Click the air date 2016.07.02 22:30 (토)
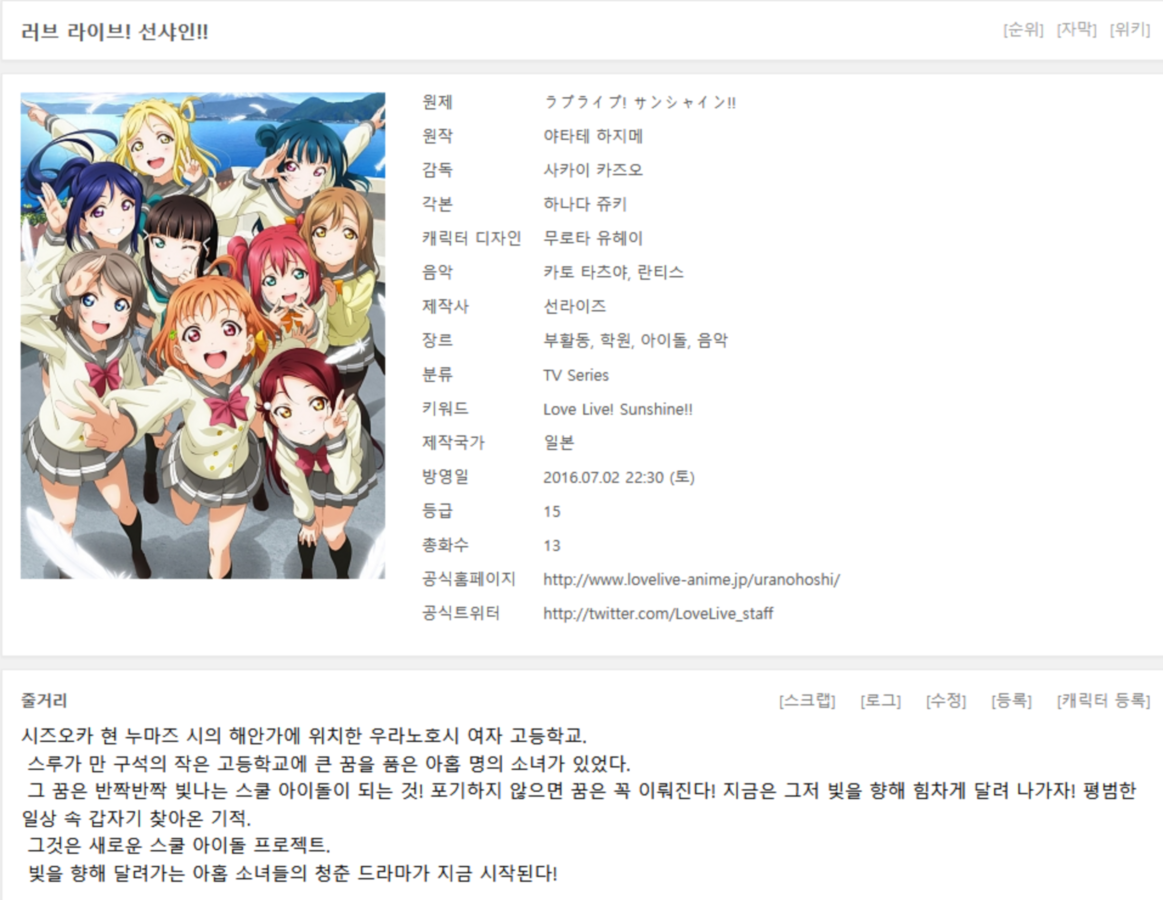The width and height of the screenshot is (1163, 900). point(619,477)
